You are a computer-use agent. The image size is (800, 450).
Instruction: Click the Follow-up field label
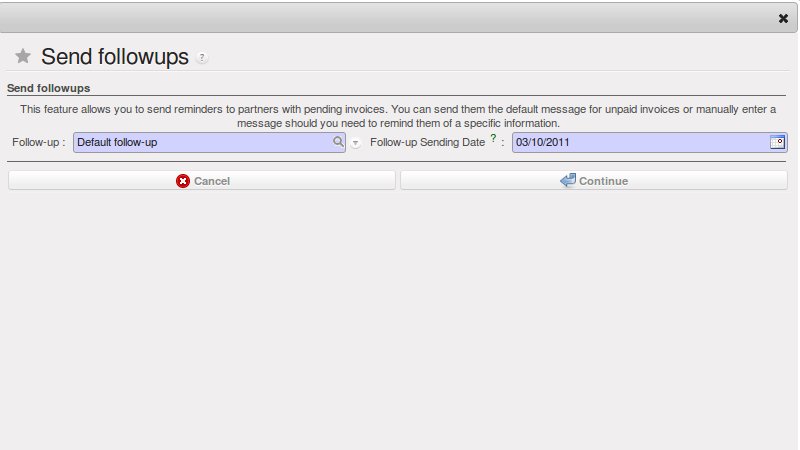39,143
